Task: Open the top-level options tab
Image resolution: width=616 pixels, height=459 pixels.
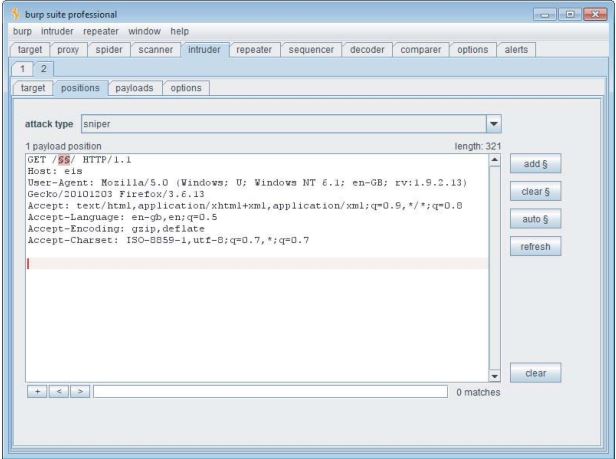Action: pyautogui.click(x=473, y=50)
